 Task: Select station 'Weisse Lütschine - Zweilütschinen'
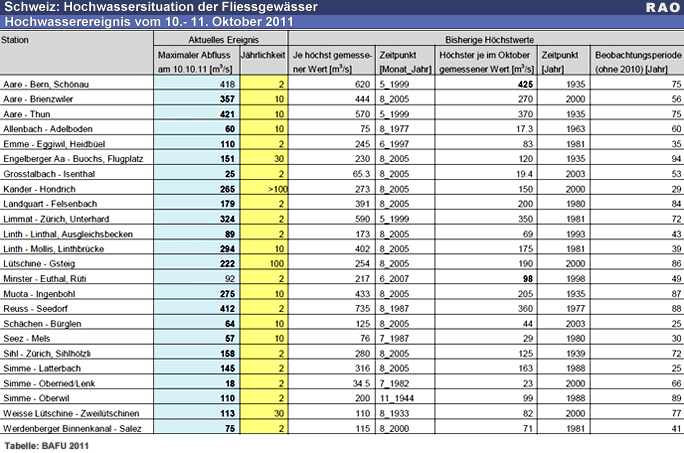pos(72,413)
